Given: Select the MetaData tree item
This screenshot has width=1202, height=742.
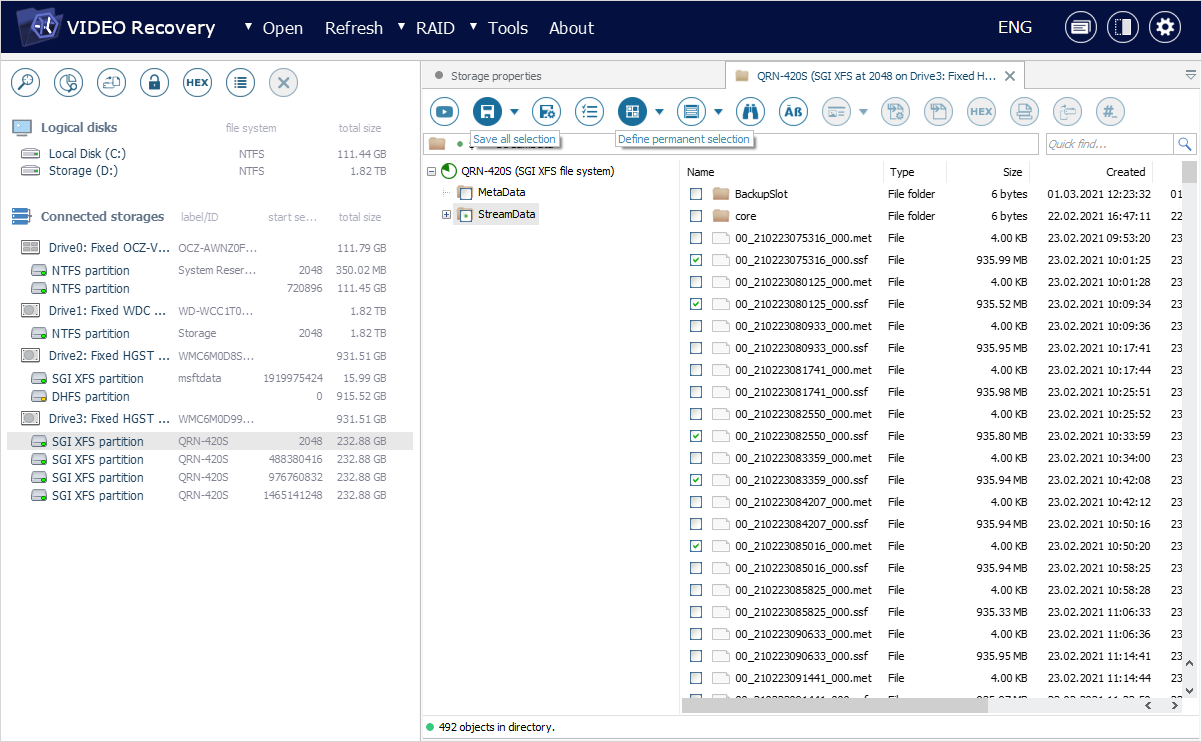Looking at the screenshot, I should point(501,192).
